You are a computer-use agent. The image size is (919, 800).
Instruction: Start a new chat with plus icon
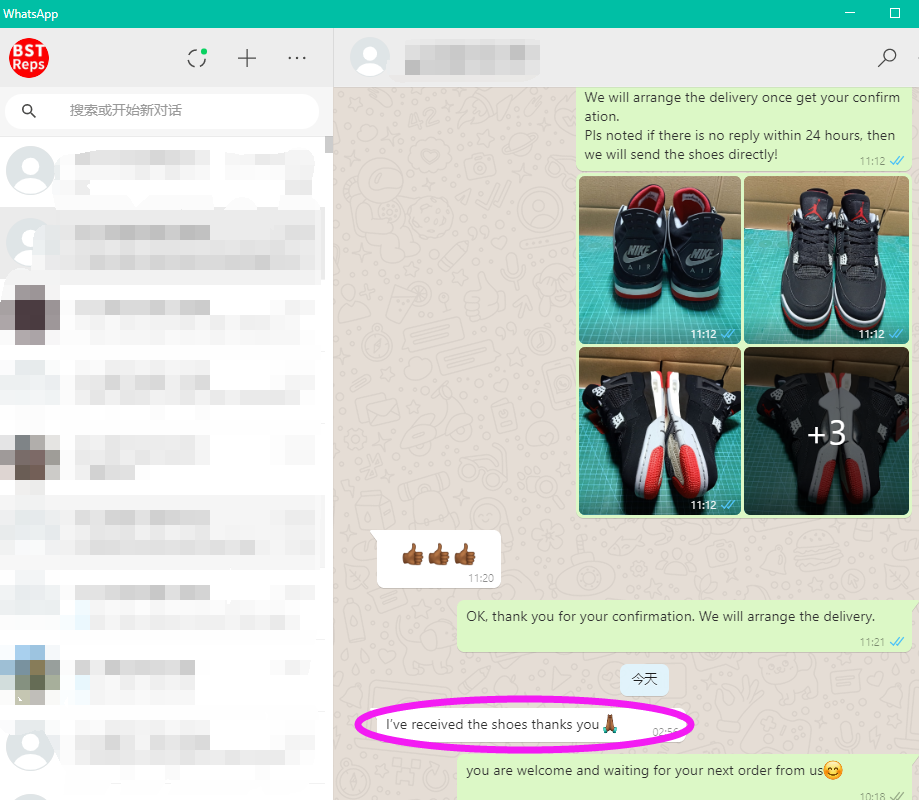[247, 58]
